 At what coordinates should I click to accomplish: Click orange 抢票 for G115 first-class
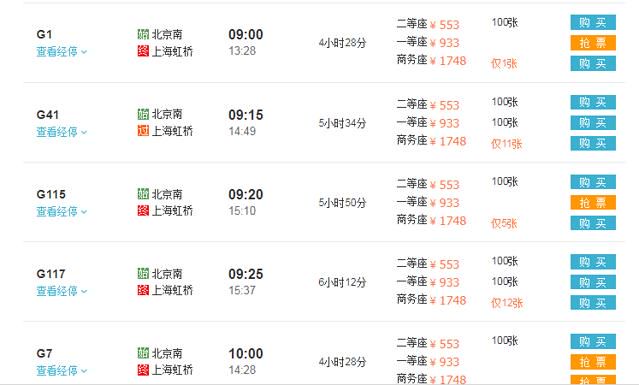tap(593, 202)
